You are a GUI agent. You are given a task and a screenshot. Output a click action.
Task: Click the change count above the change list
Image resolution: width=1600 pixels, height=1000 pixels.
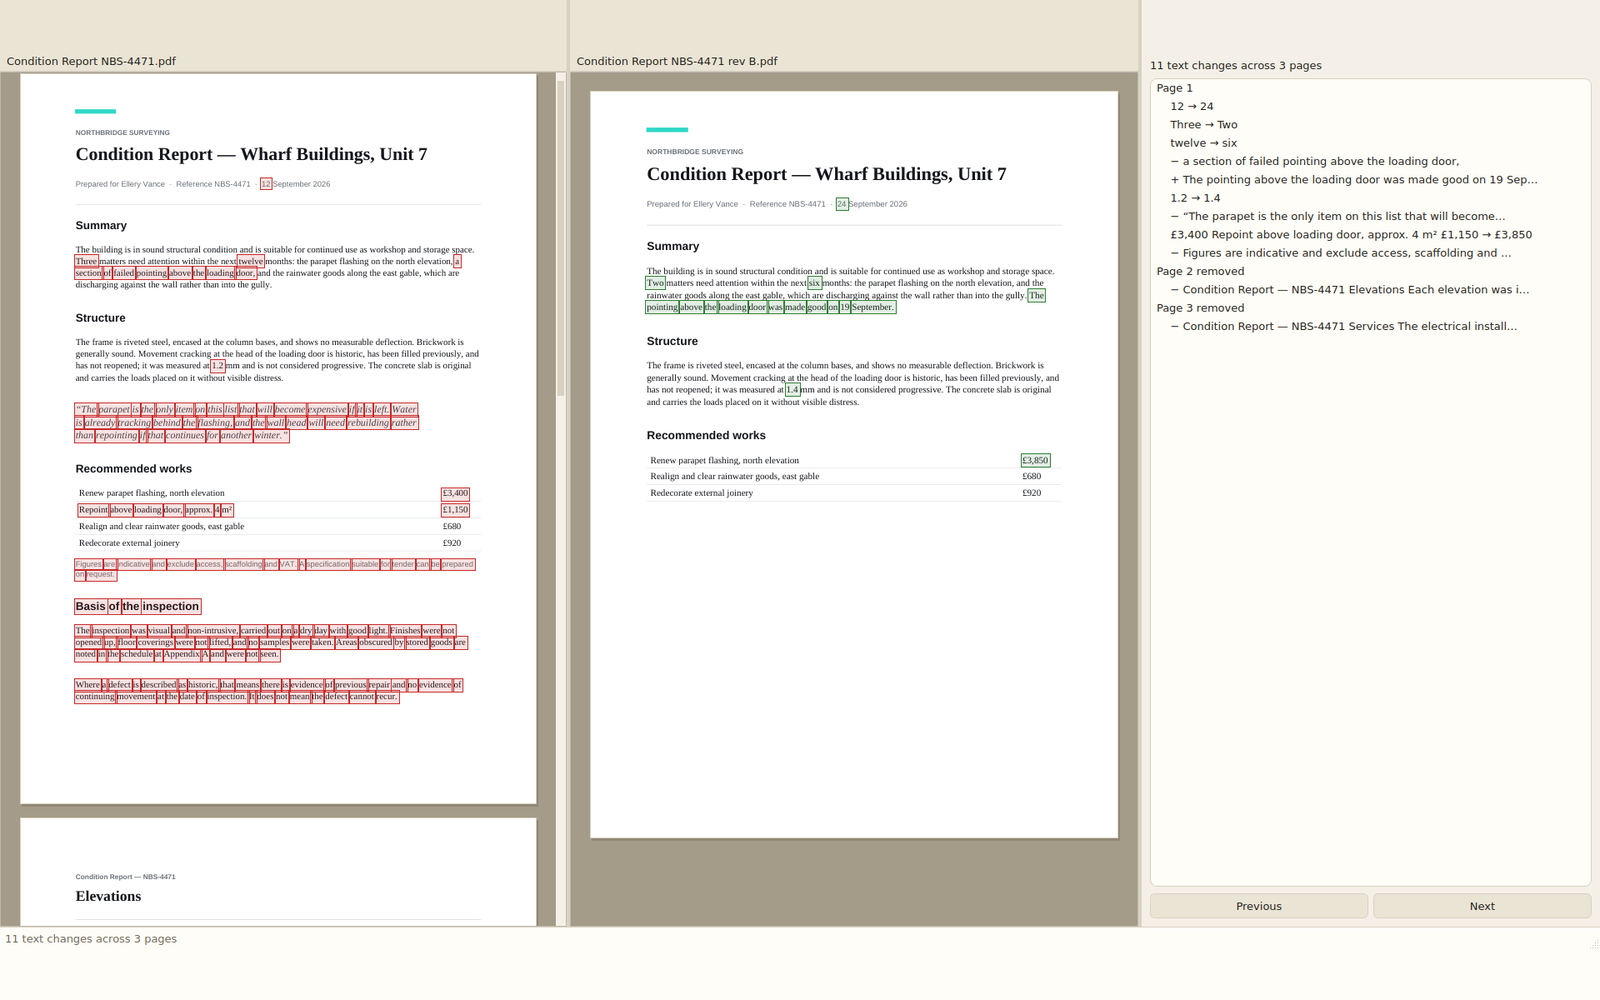point(1236,66)
